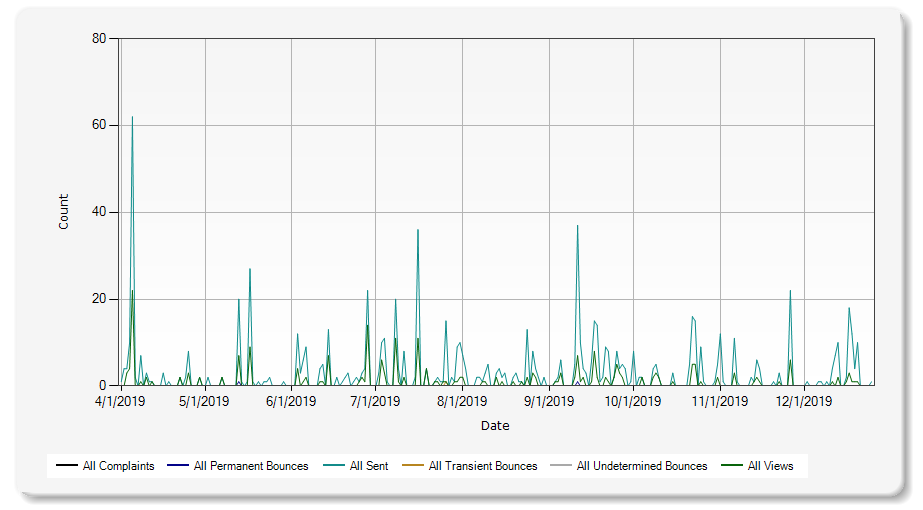Image resolution: width=923 pixels, height=510 pixels.
Task: Click the Count axis title
Action: 64,212
